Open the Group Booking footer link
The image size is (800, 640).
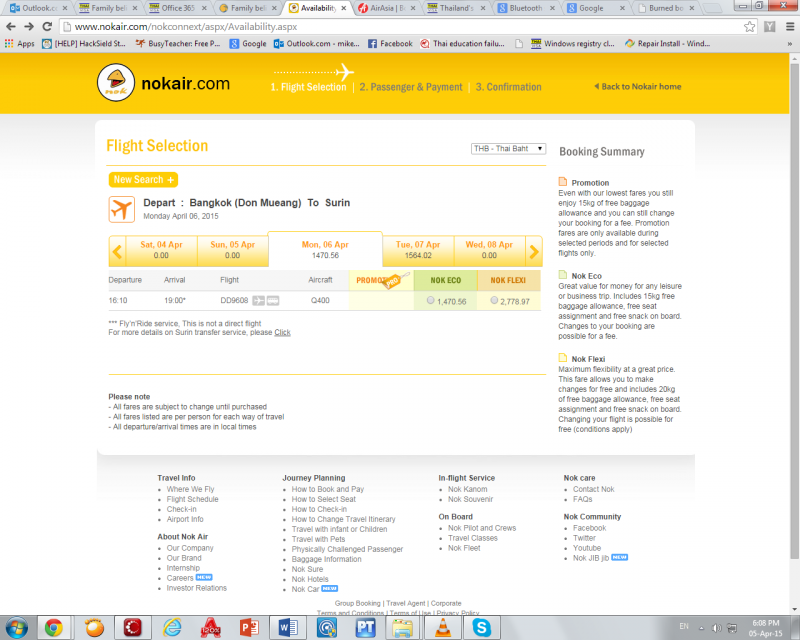pos(358,603)
